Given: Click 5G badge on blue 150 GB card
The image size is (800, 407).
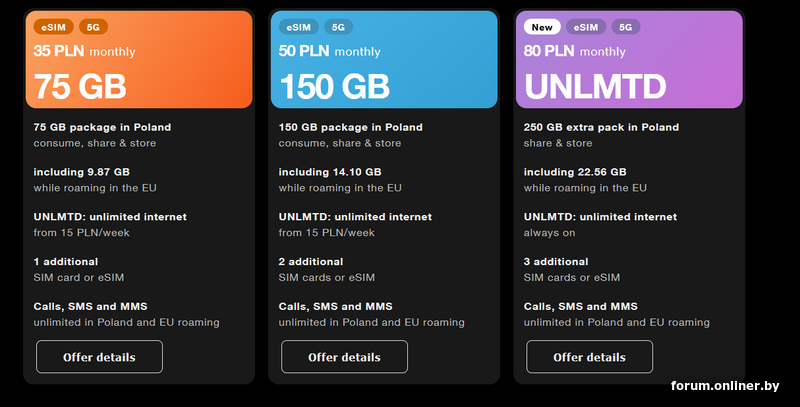Looking at the screenshot, I should (x=338, y=27).
